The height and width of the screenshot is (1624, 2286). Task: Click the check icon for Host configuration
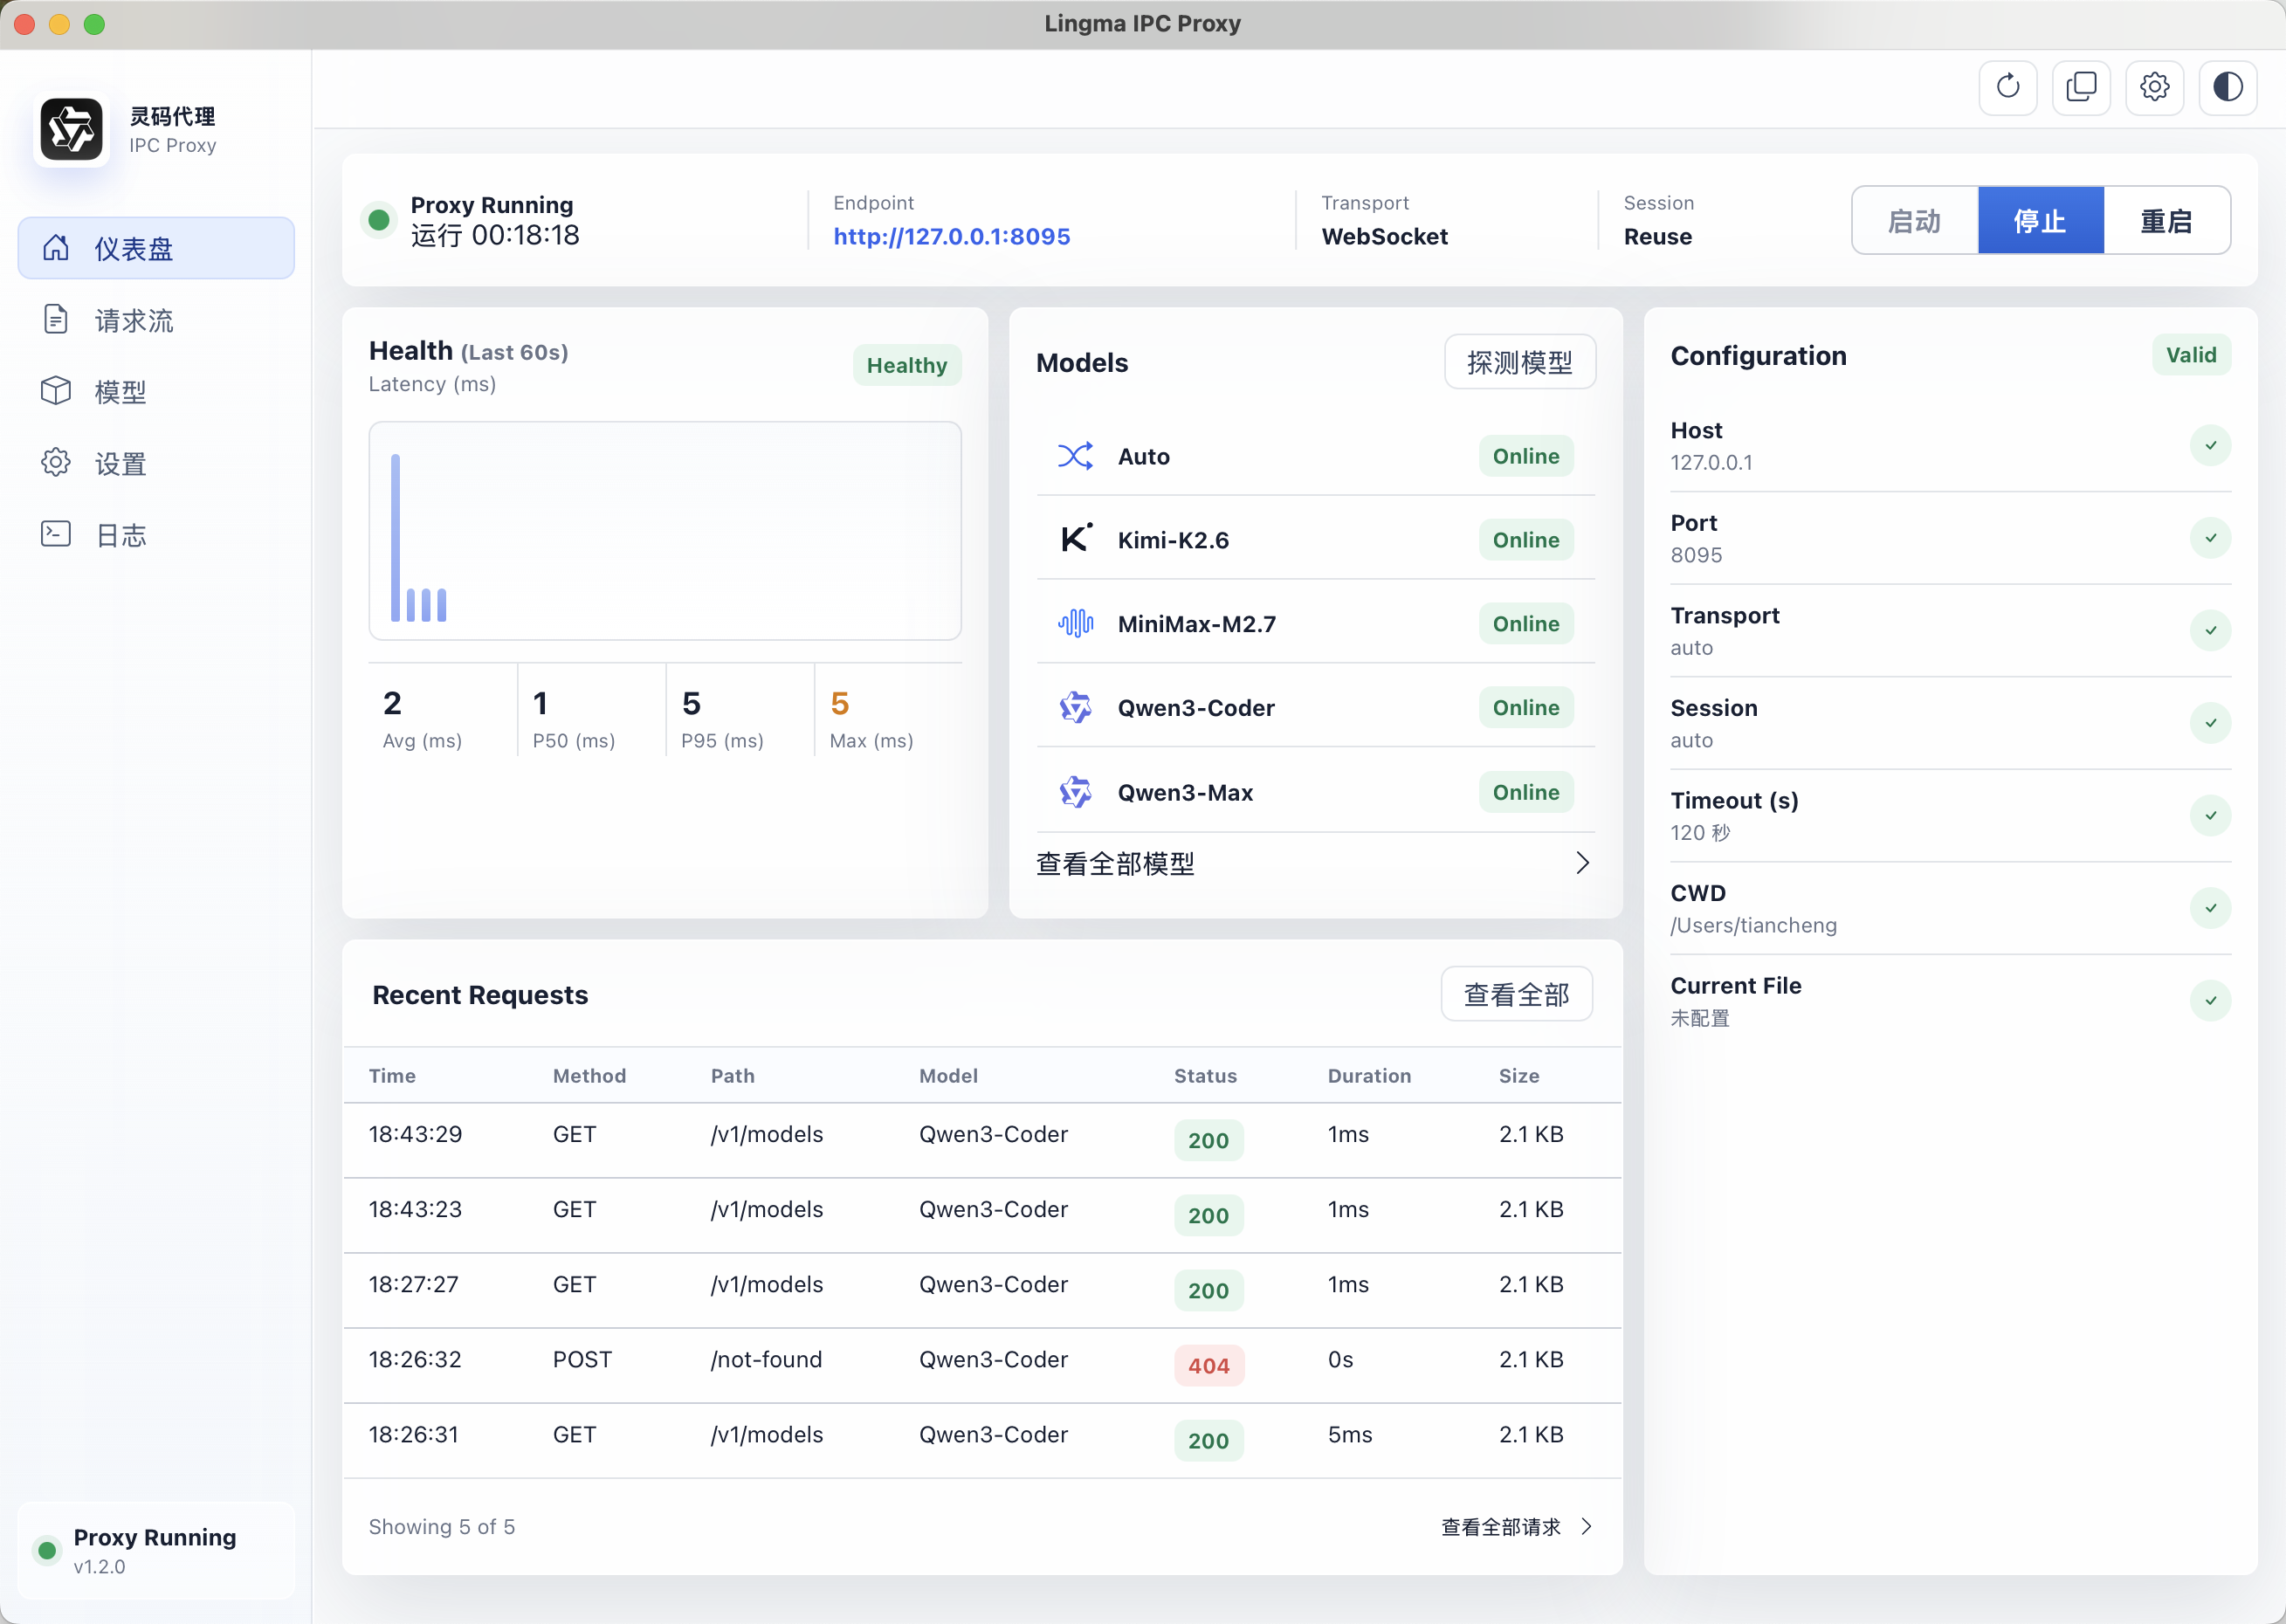tap(2210, 446)
